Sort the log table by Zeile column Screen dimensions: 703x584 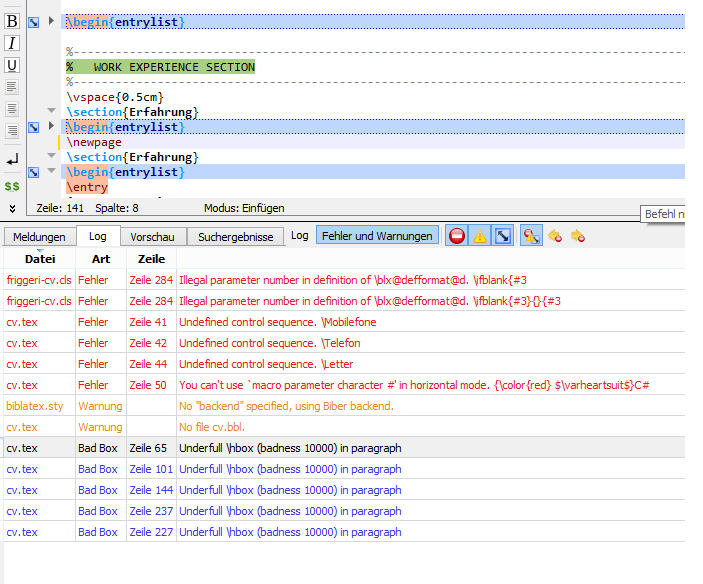151,259
